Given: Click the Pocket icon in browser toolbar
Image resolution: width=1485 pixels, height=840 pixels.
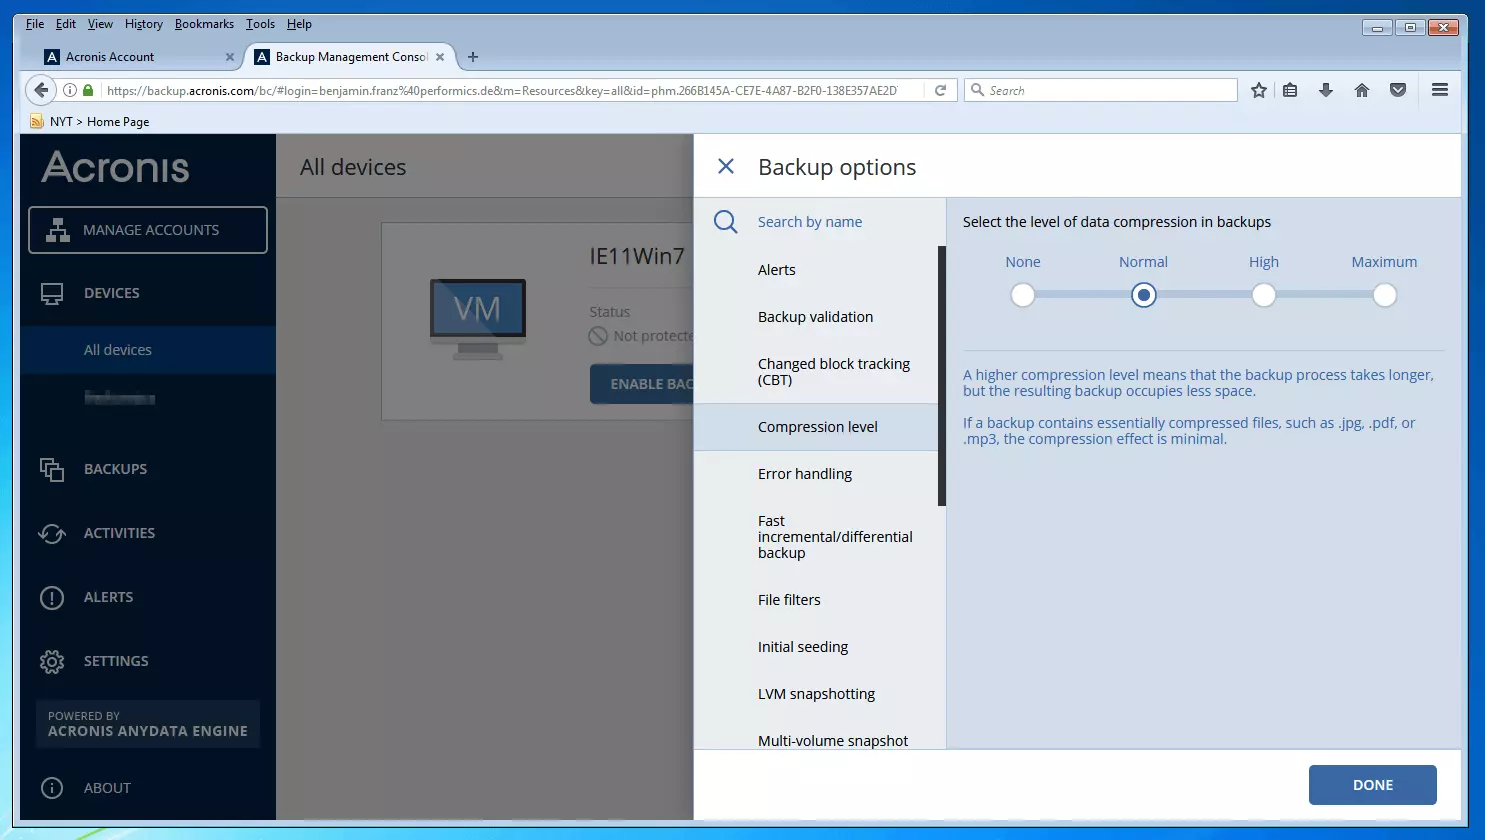Looking at the screenshot, I should 1398,90.
